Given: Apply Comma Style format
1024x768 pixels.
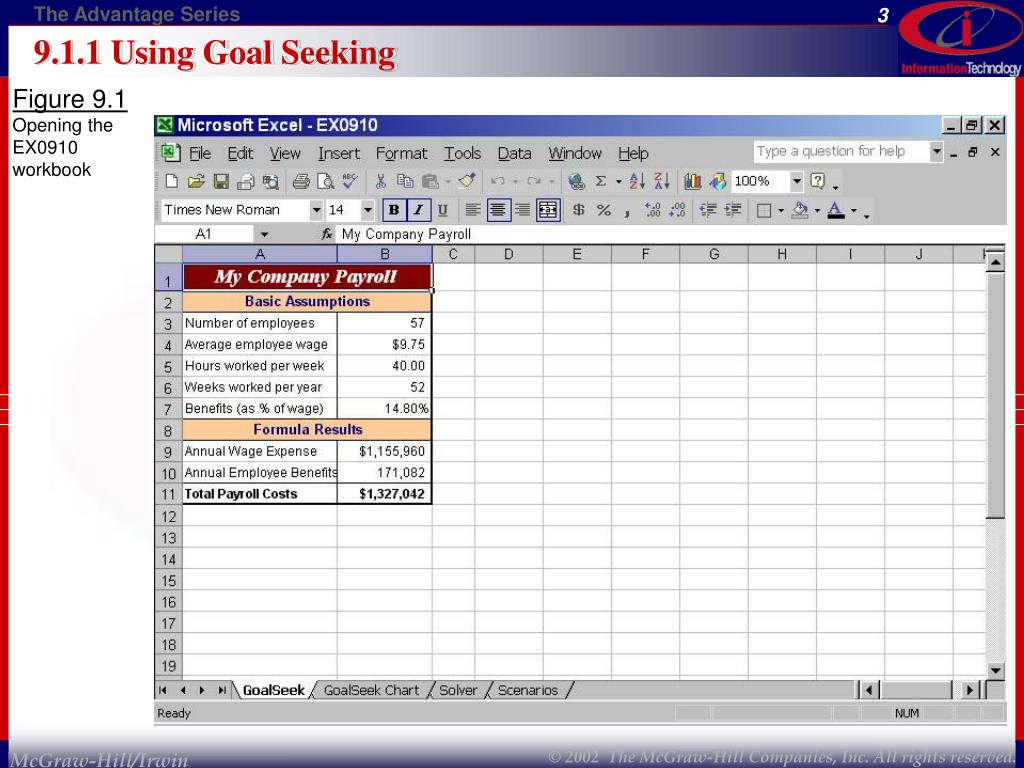Looking at the screenshot, I should pos(627,213).
